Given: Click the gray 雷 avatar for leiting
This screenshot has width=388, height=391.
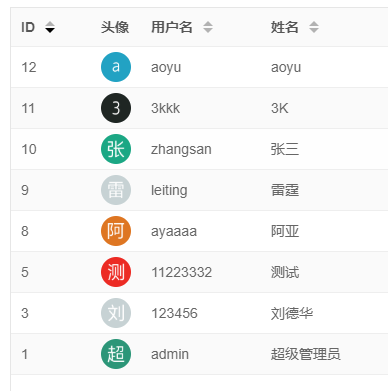Looking at the screenshot, I should coord(116,190).
